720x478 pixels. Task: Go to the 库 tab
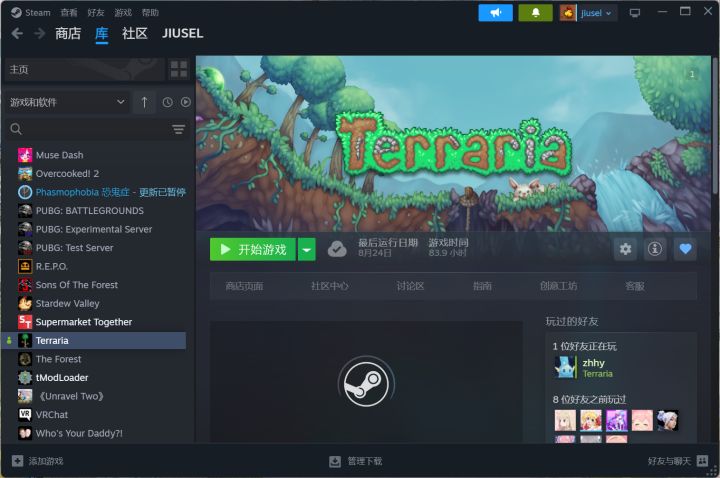coord(101,33)
